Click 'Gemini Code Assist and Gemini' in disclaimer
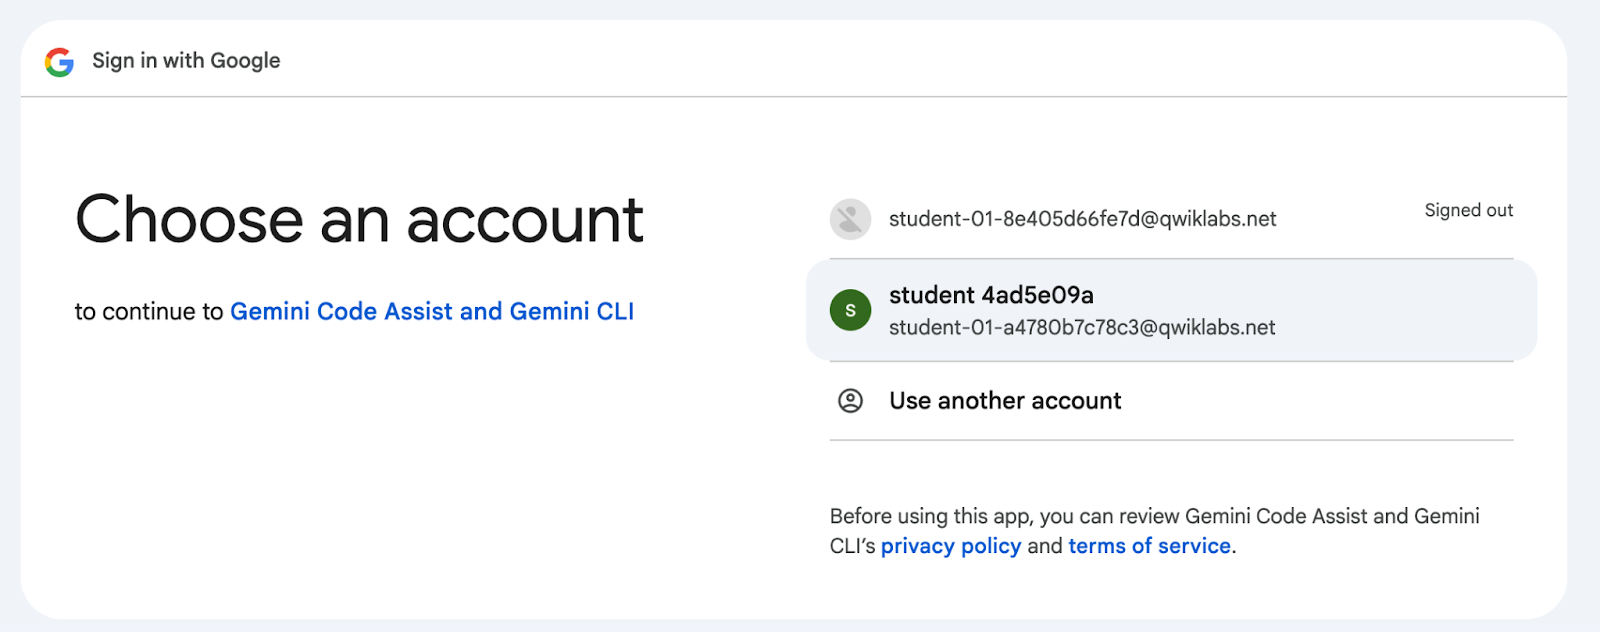1600x632 pixels. [x=1332, y=516]
